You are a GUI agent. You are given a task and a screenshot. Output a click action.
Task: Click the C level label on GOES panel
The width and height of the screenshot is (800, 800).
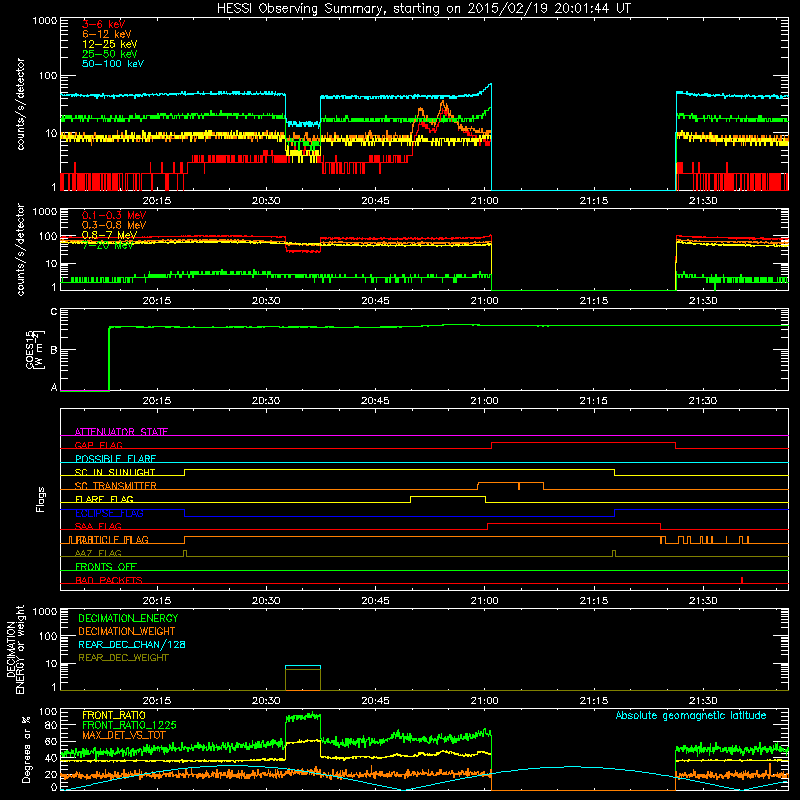[54, 312]
